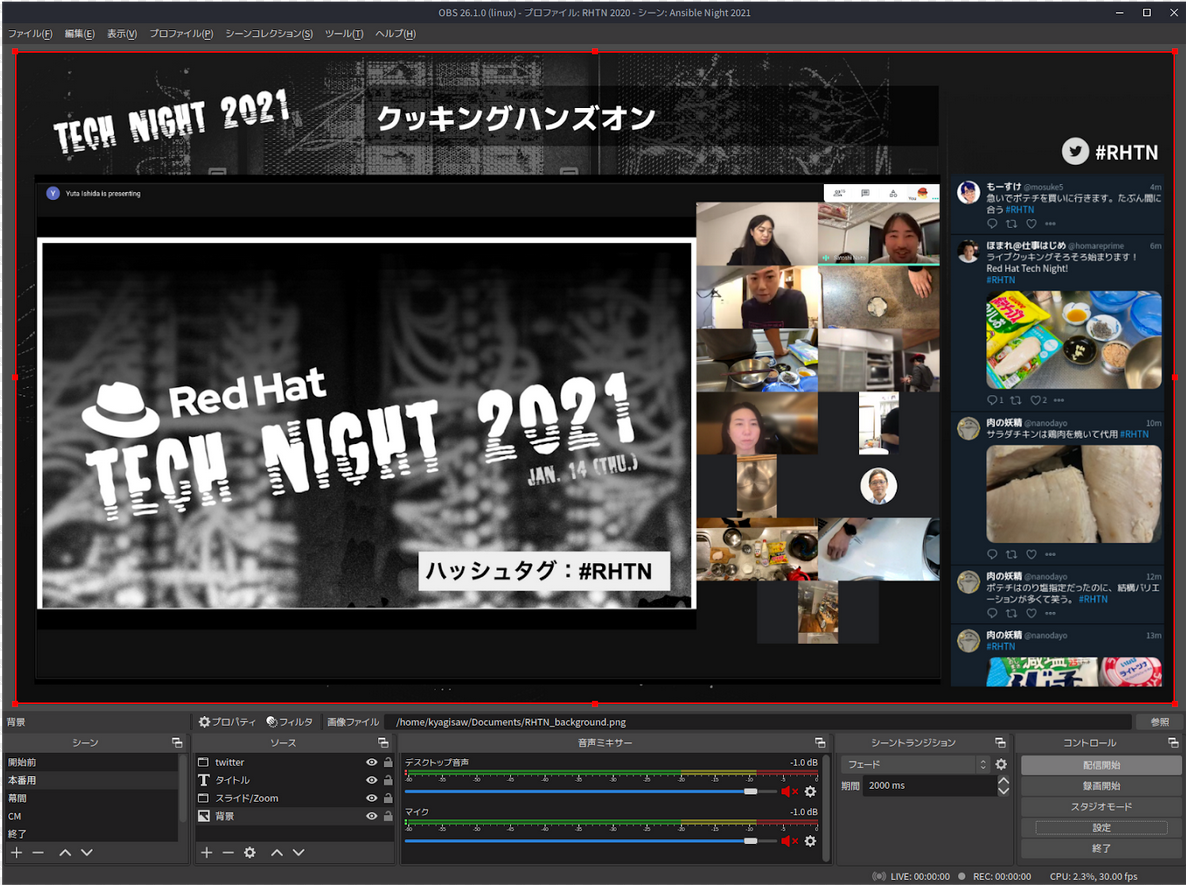Undock the 音声ミキサー panel
Screen dimensions: 1186x885
[820, 743]
